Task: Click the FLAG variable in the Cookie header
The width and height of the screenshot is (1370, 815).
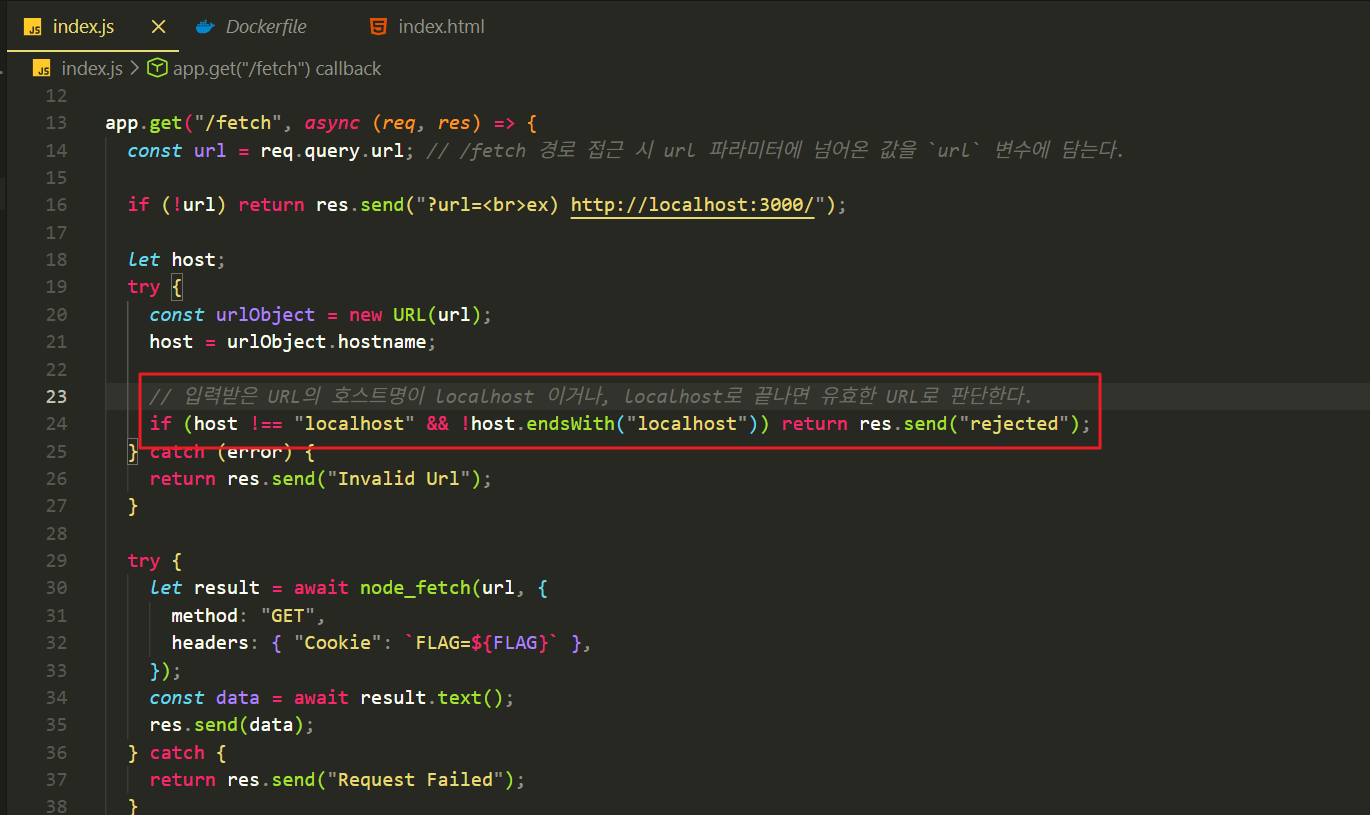Action: 515,643
